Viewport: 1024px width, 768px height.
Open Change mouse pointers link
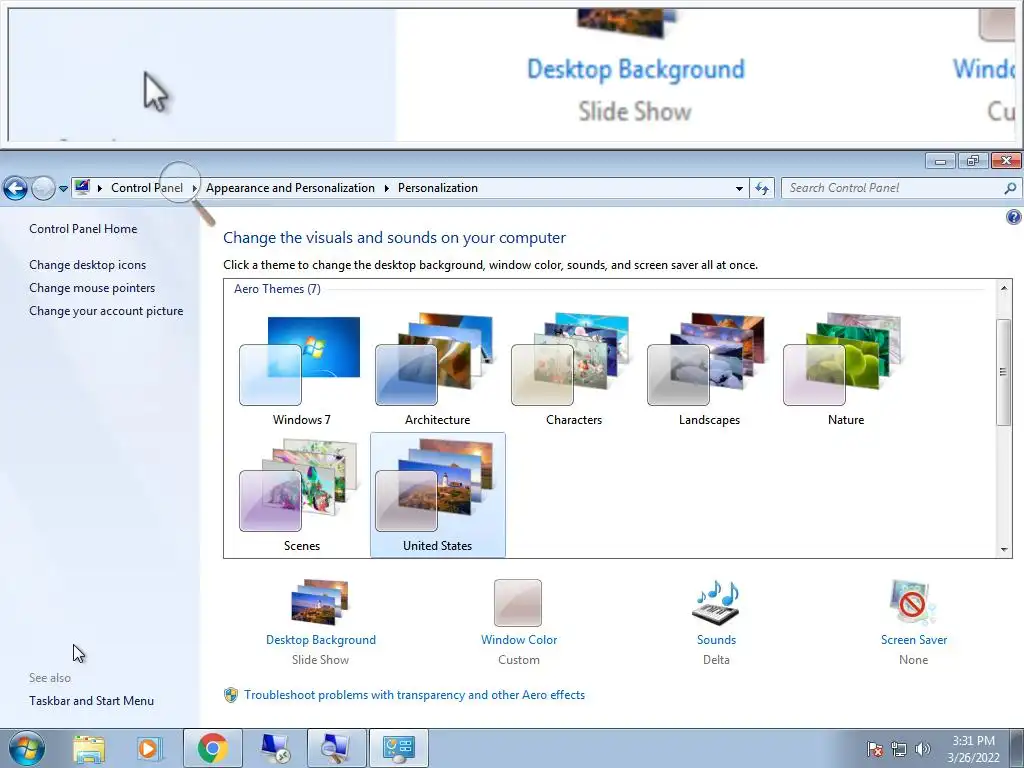point(92,287)
